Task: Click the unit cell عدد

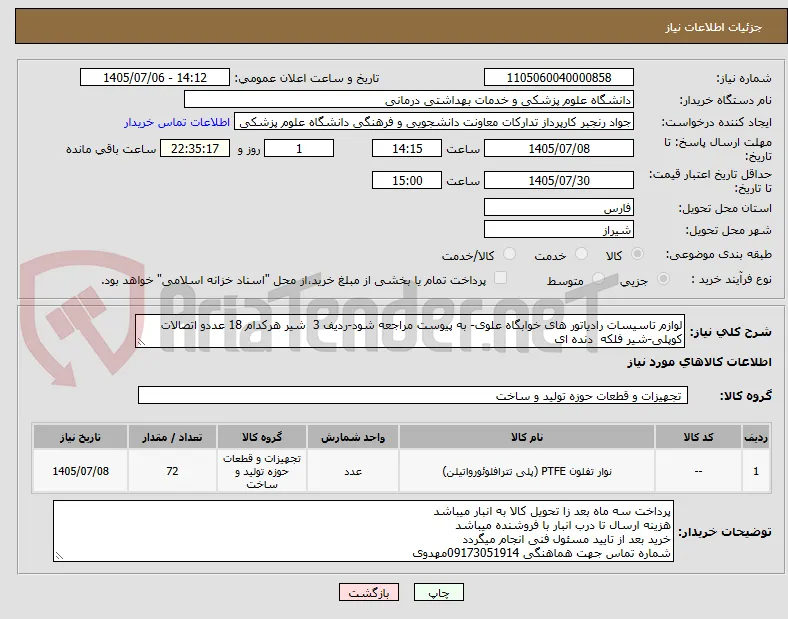Action: [353, 471]
